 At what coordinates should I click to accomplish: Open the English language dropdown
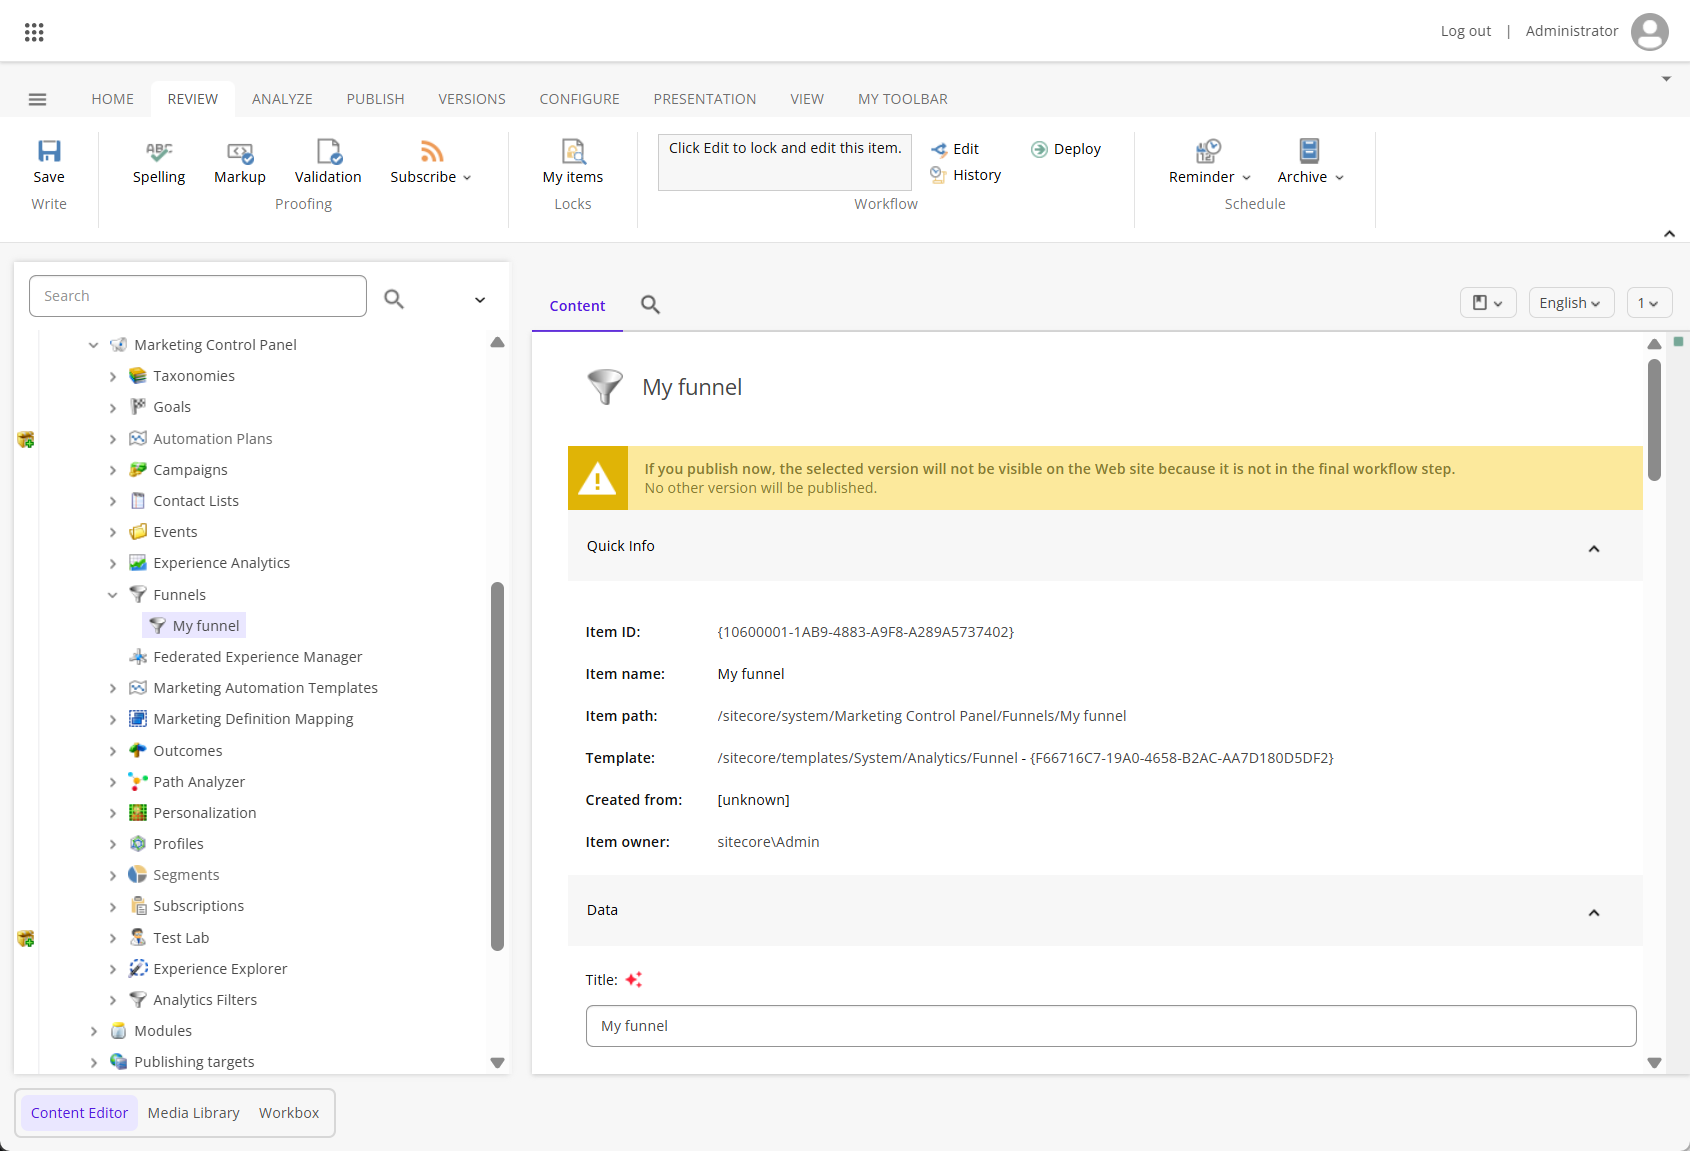click(x=1571, y=303)
